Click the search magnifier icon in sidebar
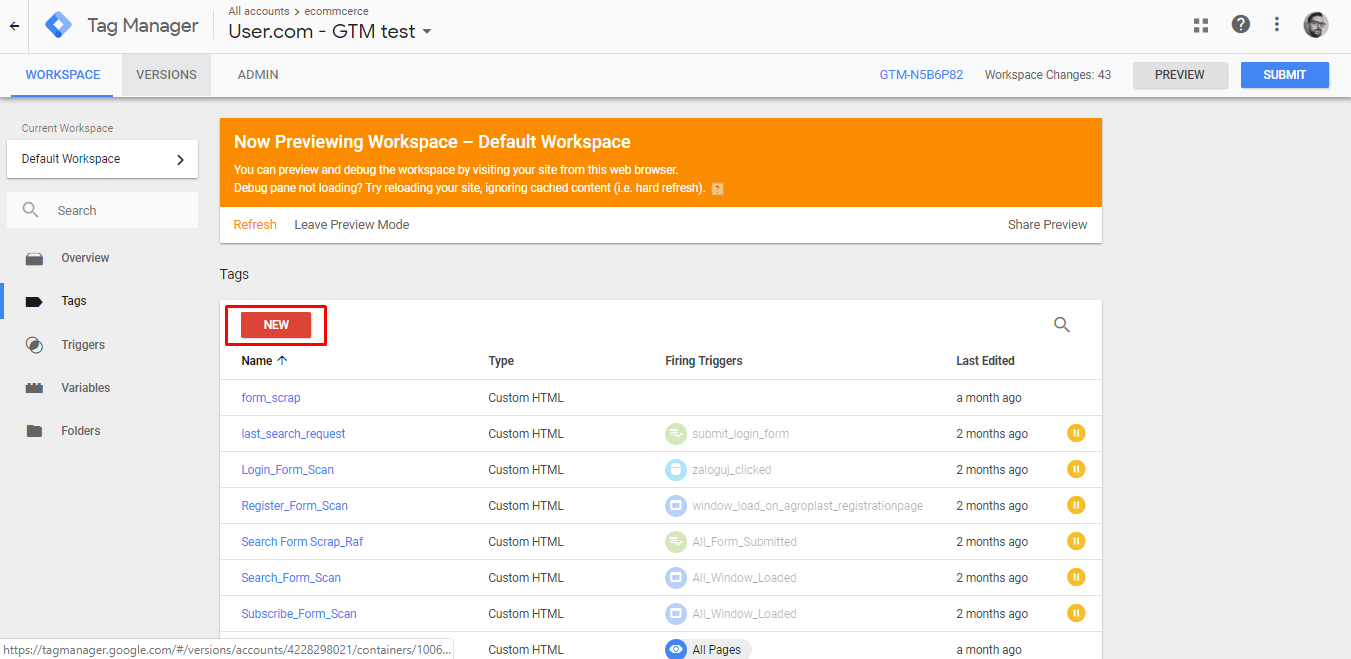This screenshot has height=659, width=1351. (31, 210)
